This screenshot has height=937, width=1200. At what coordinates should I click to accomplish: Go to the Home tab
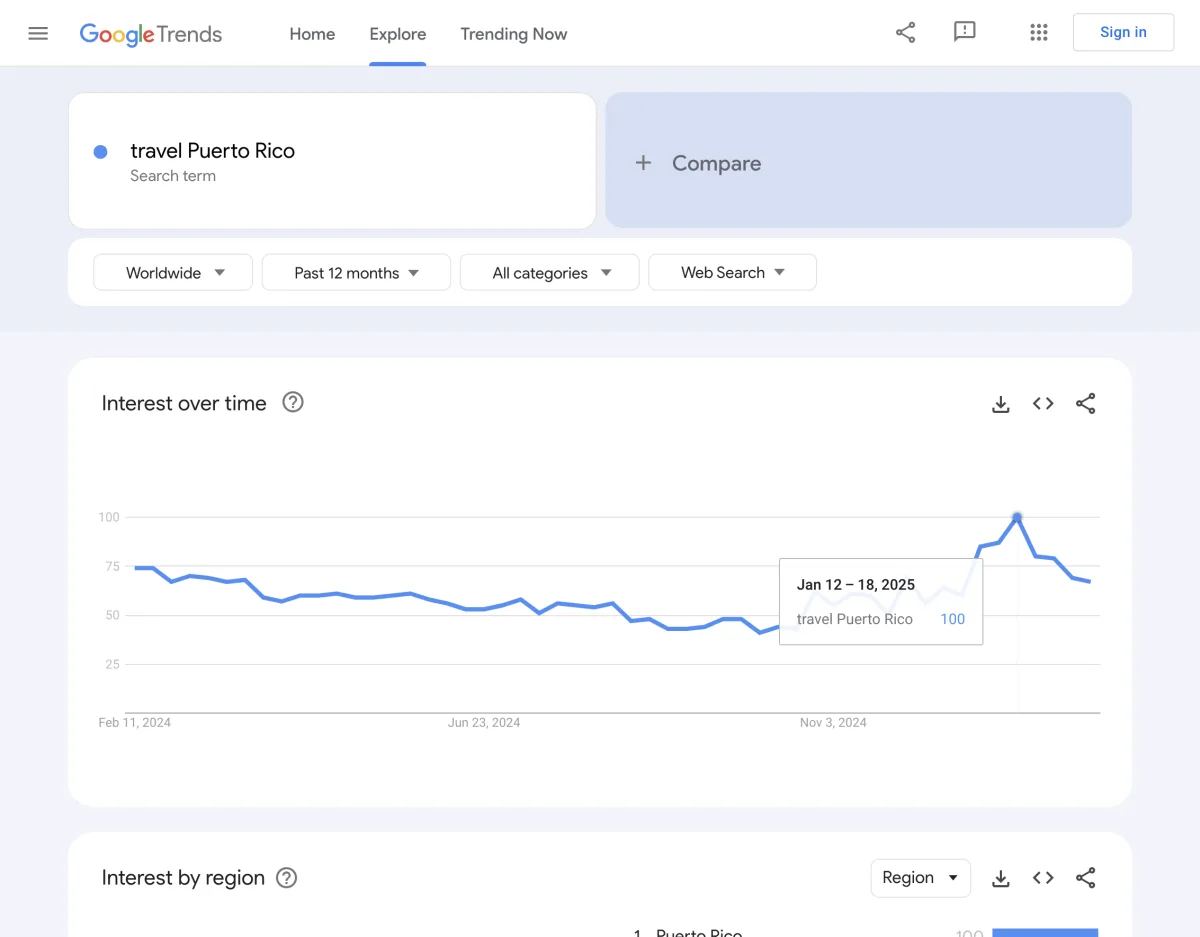312,34
